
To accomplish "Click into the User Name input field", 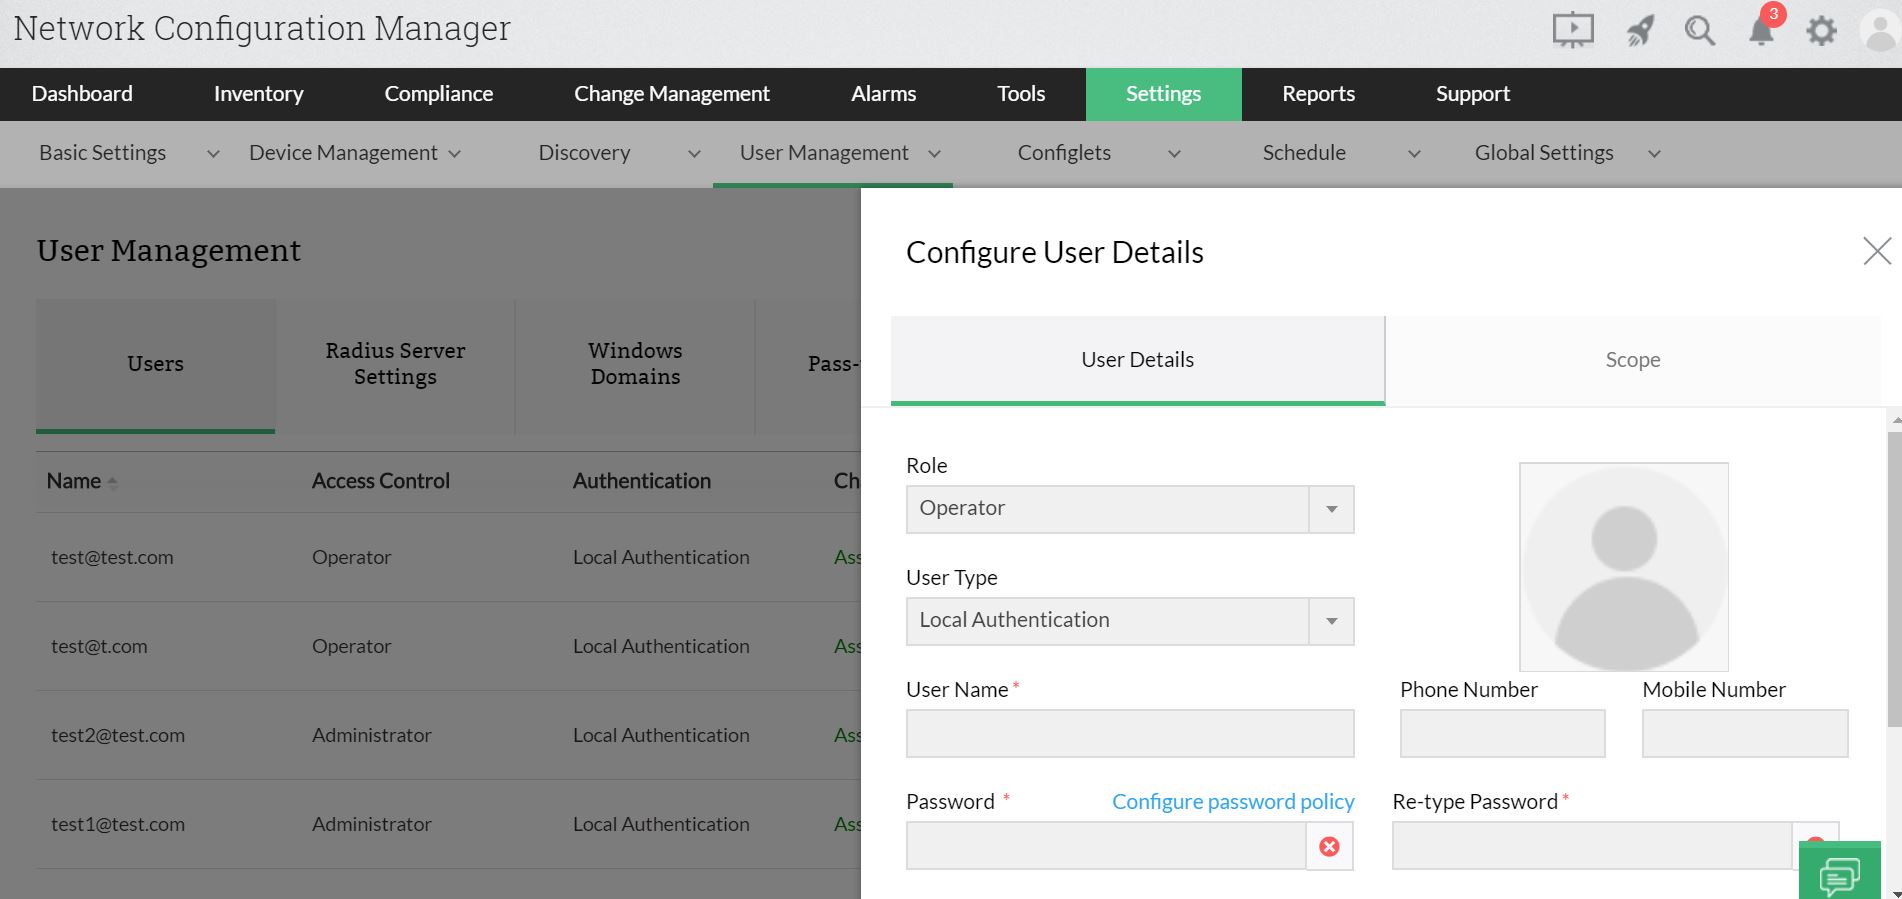I will [1129, 734].
